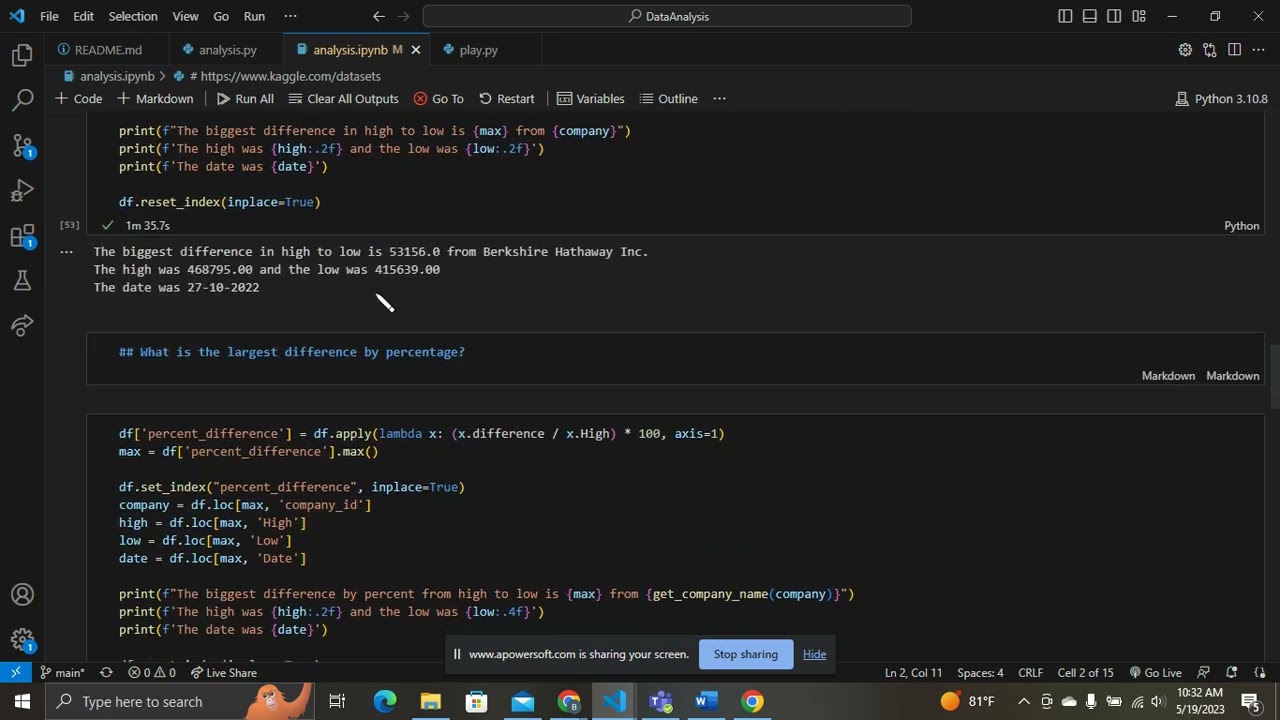Go forward with the navigation arrow
The height and width of the screenshot is (720, 1280).
[x=403, y=16]
